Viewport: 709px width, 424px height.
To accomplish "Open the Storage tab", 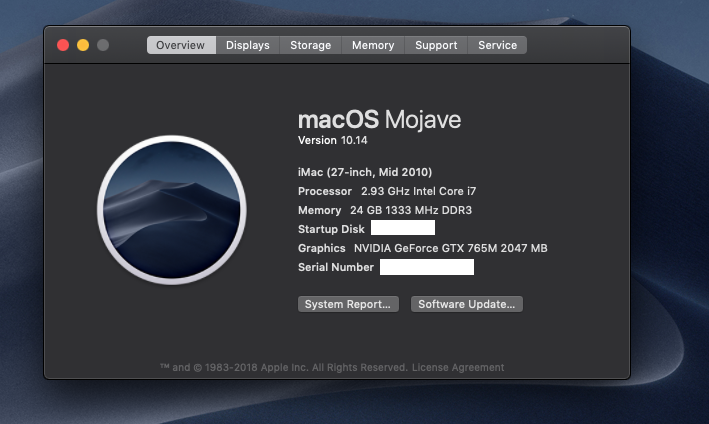I will point(310,45).
